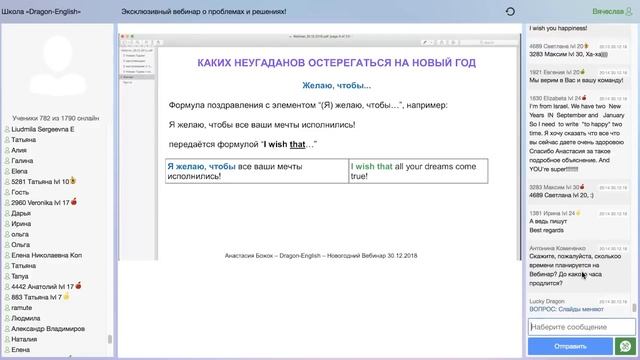Click chat sender 1921 Евгения lvl 20
The height and width of the screenshot is (360, 640).
(555, 72)
